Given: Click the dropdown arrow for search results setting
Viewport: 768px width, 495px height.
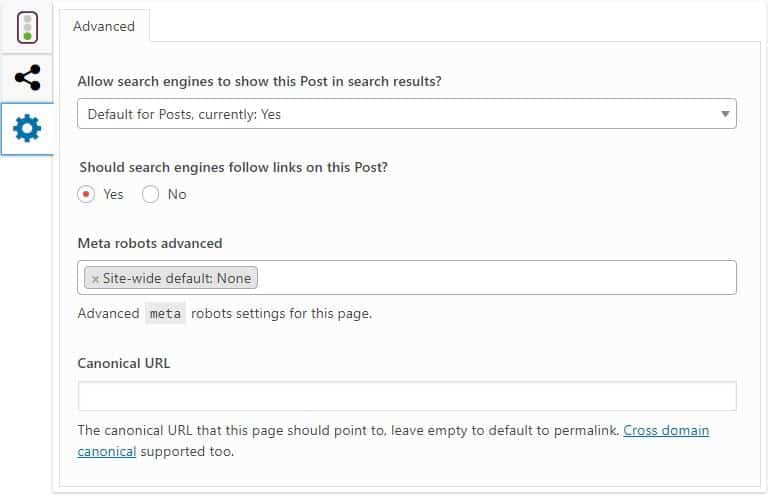Looking at the screenshot, I should click(x=725, y=114).
